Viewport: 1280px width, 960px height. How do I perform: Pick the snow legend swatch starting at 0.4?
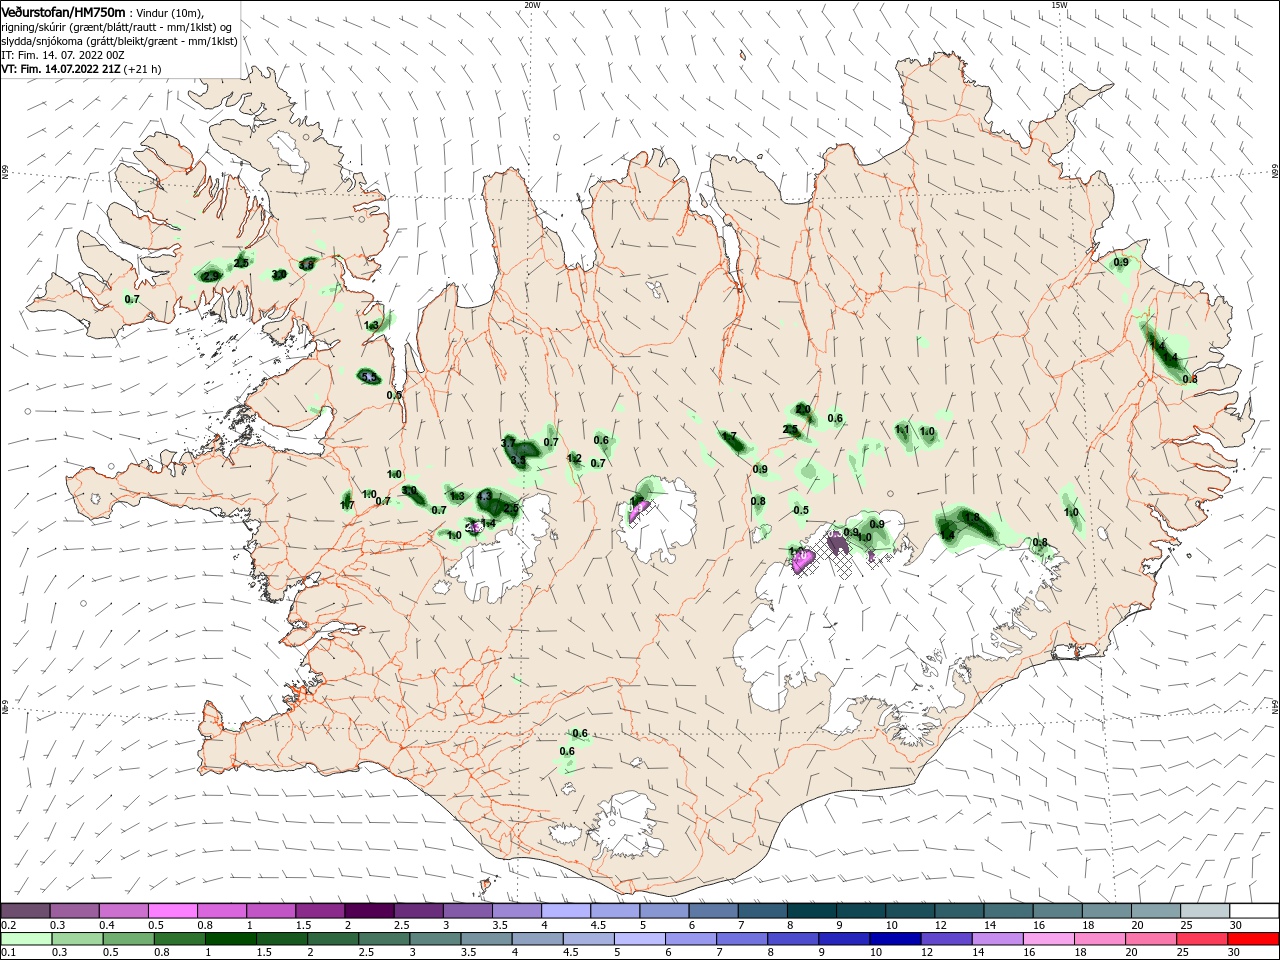[x=123, y=911]
